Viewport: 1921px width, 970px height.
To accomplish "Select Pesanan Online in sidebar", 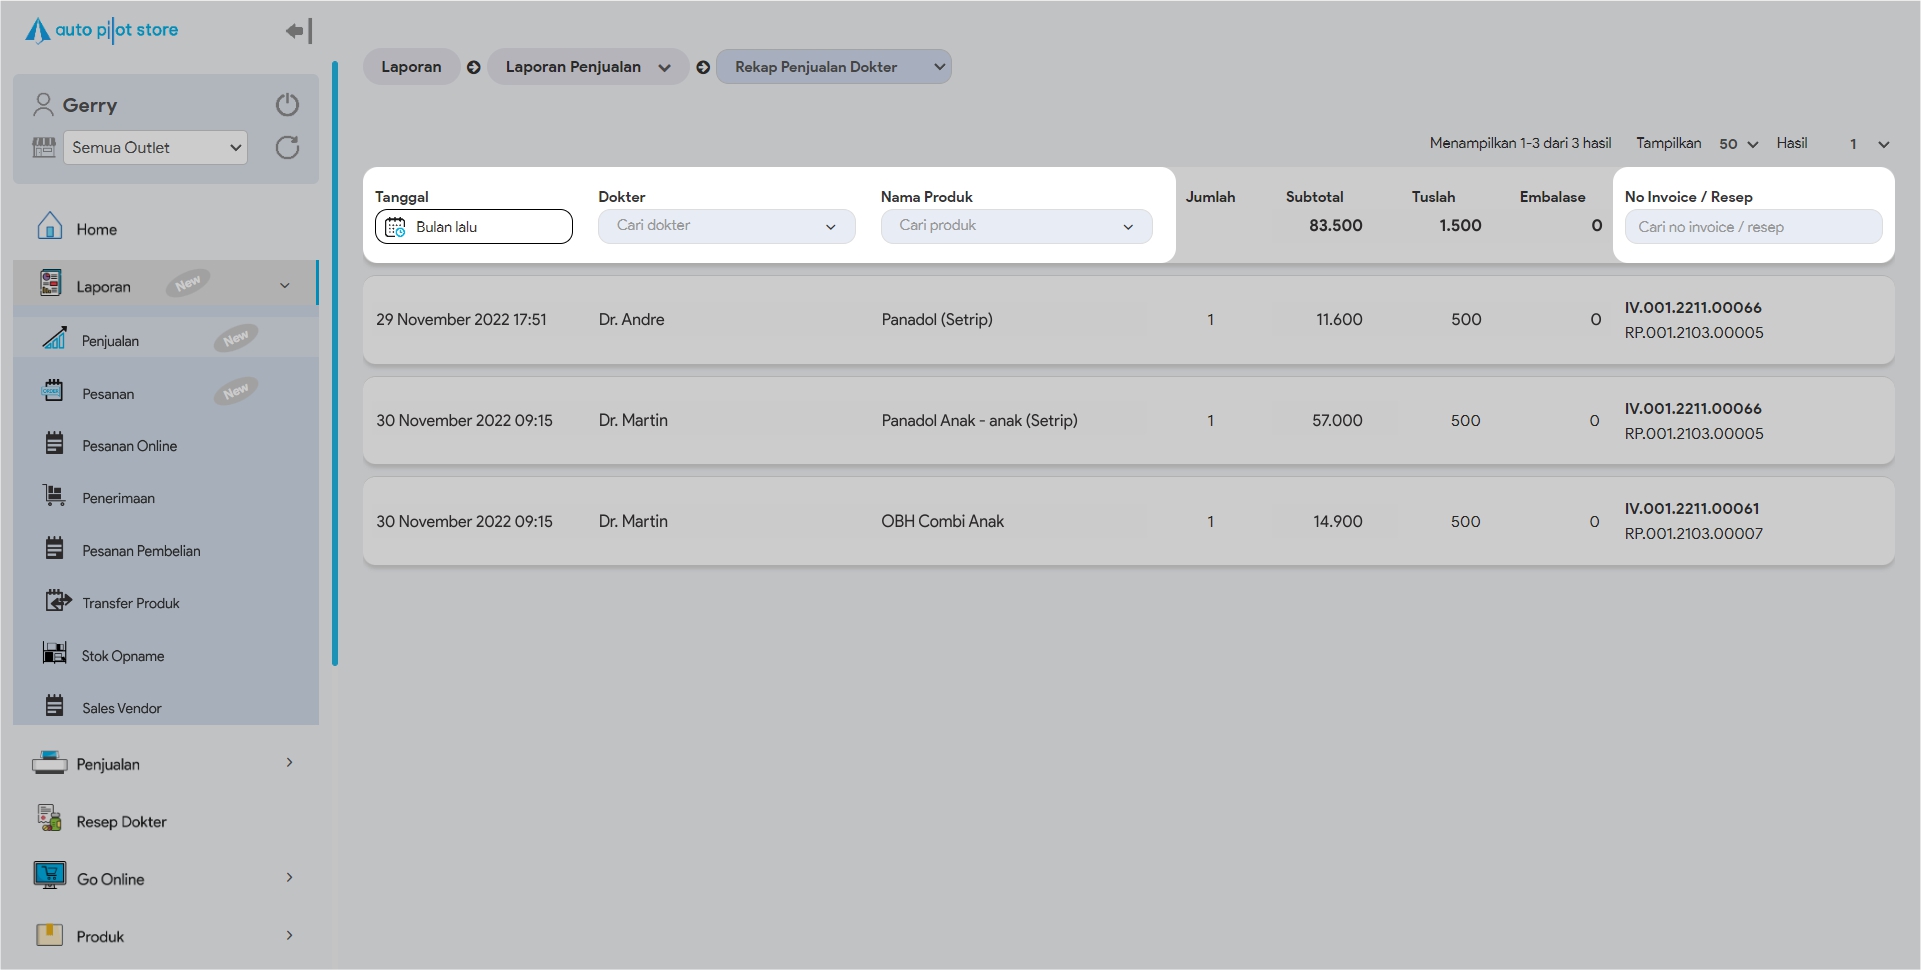I will (x=129, y=446).
